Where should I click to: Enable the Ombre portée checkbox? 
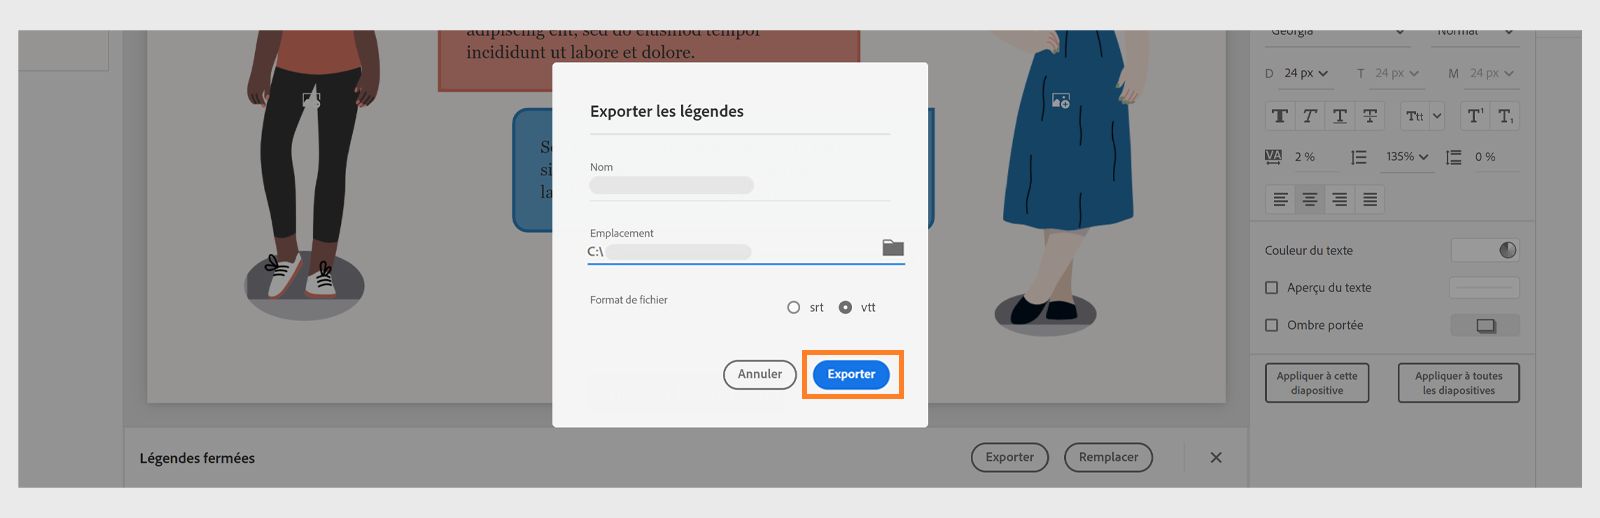[x=1272, y=325]
